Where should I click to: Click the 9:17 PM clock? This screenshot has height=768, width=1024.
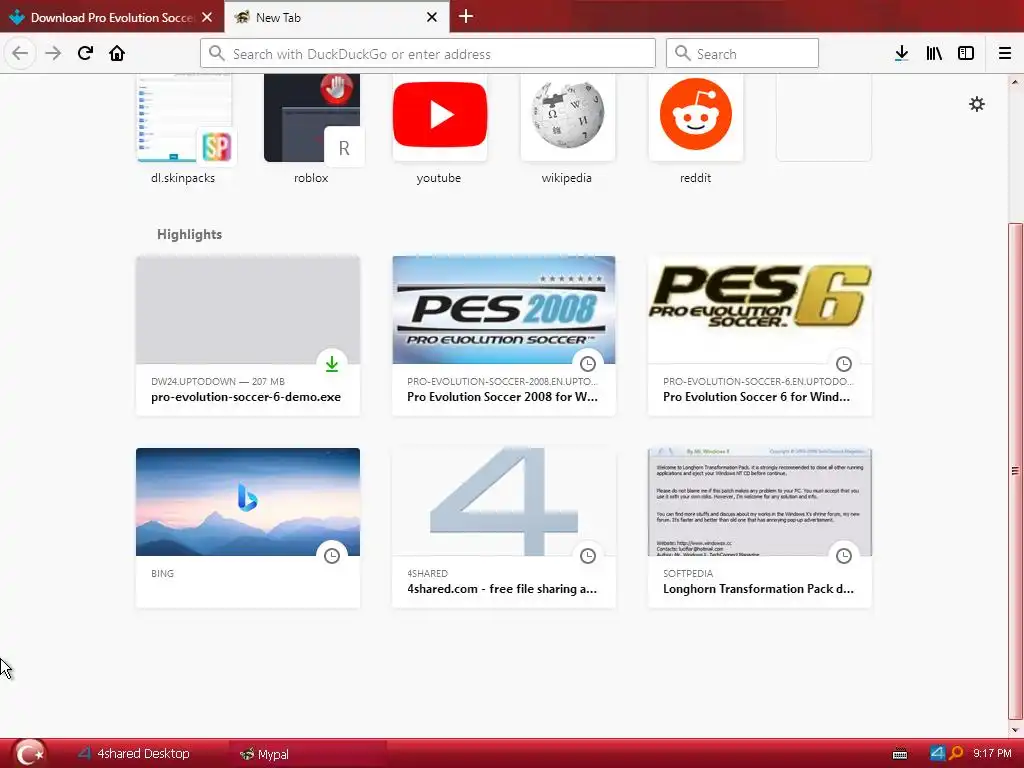992,753
